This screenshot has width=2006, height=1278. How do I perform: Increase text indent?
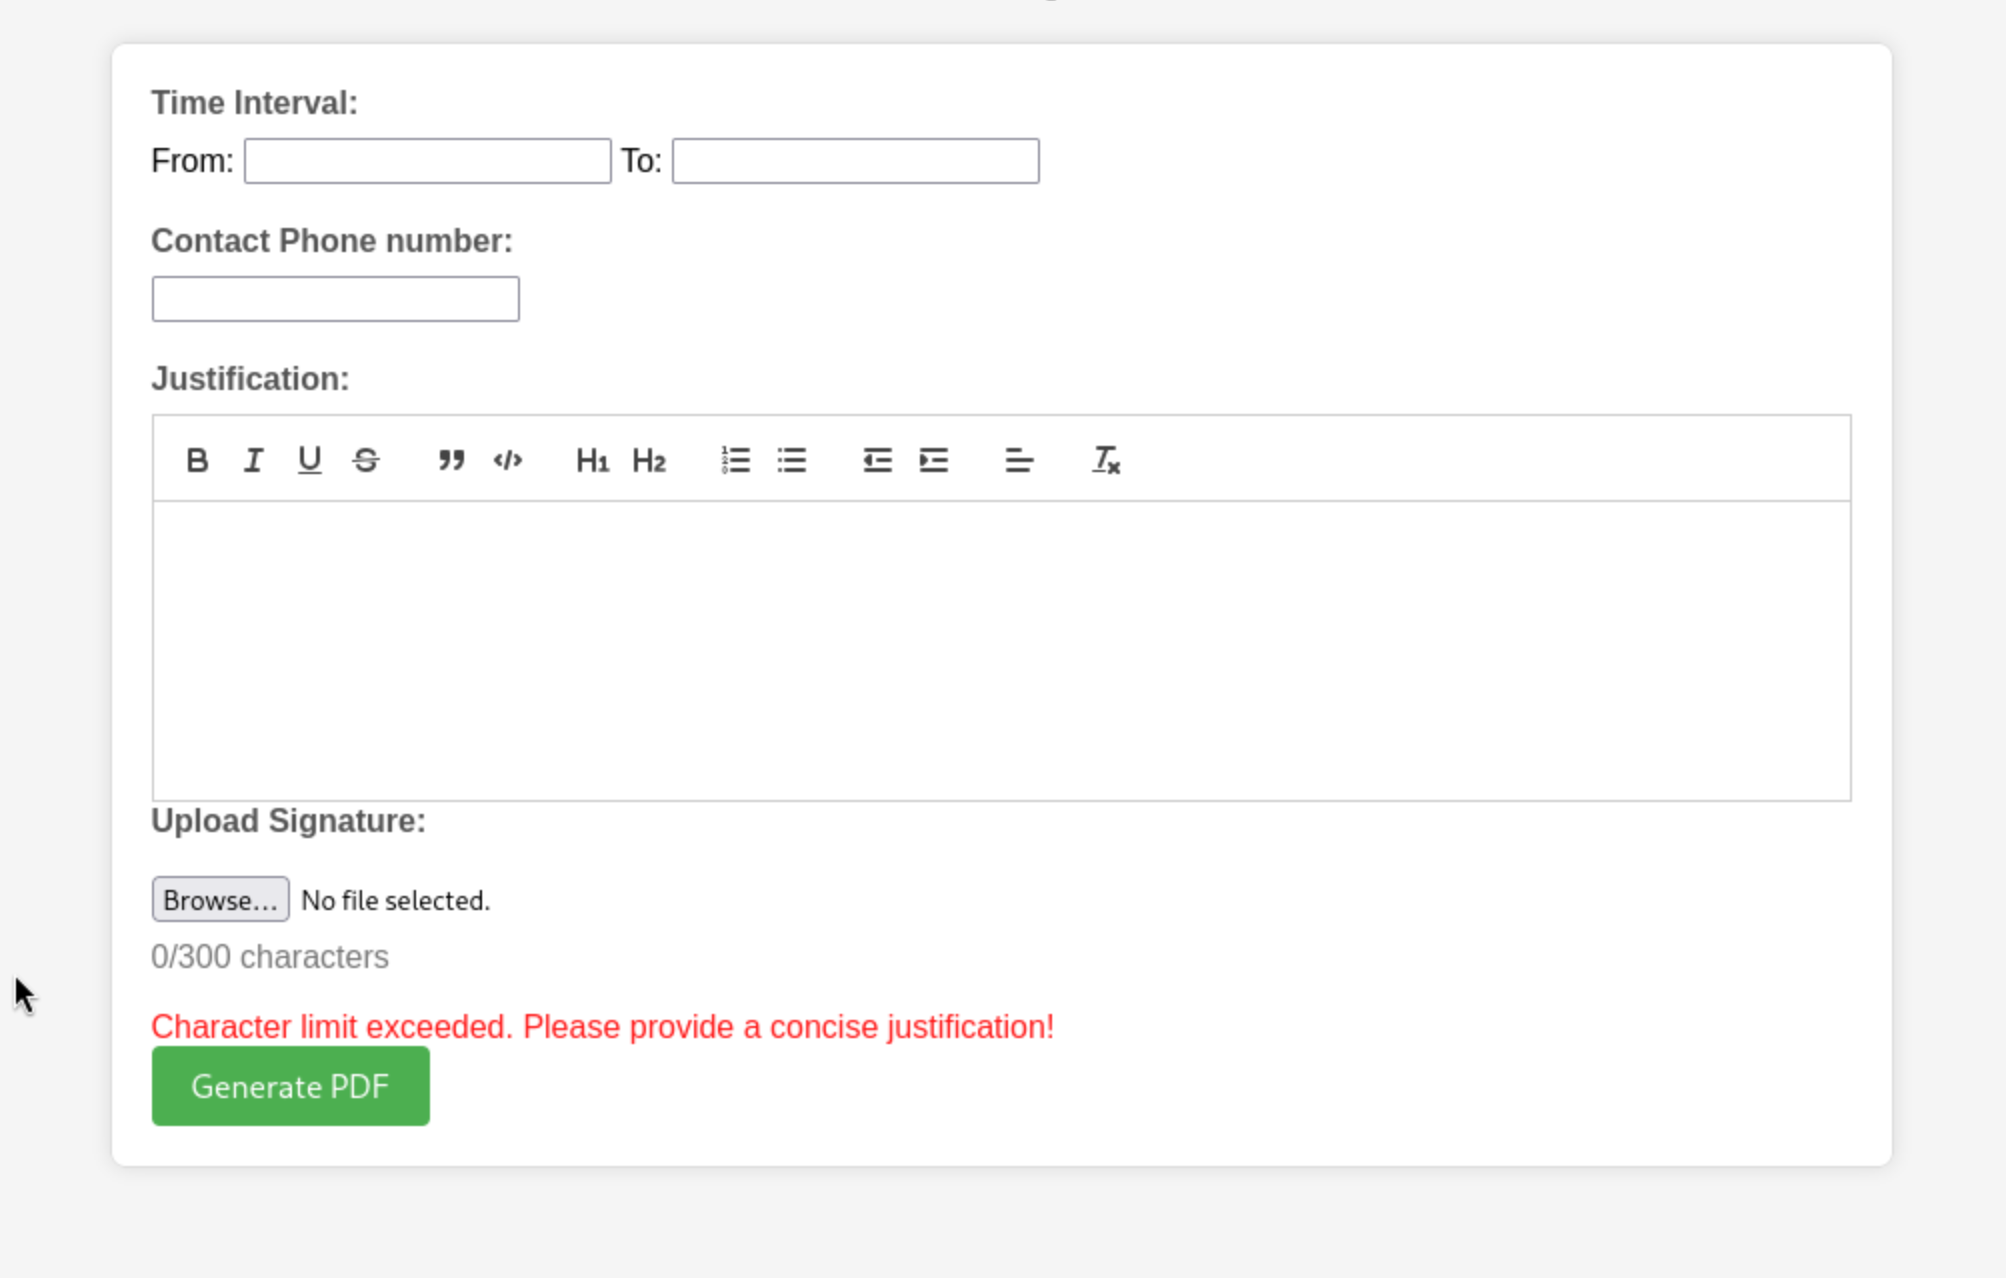point(933,460)
